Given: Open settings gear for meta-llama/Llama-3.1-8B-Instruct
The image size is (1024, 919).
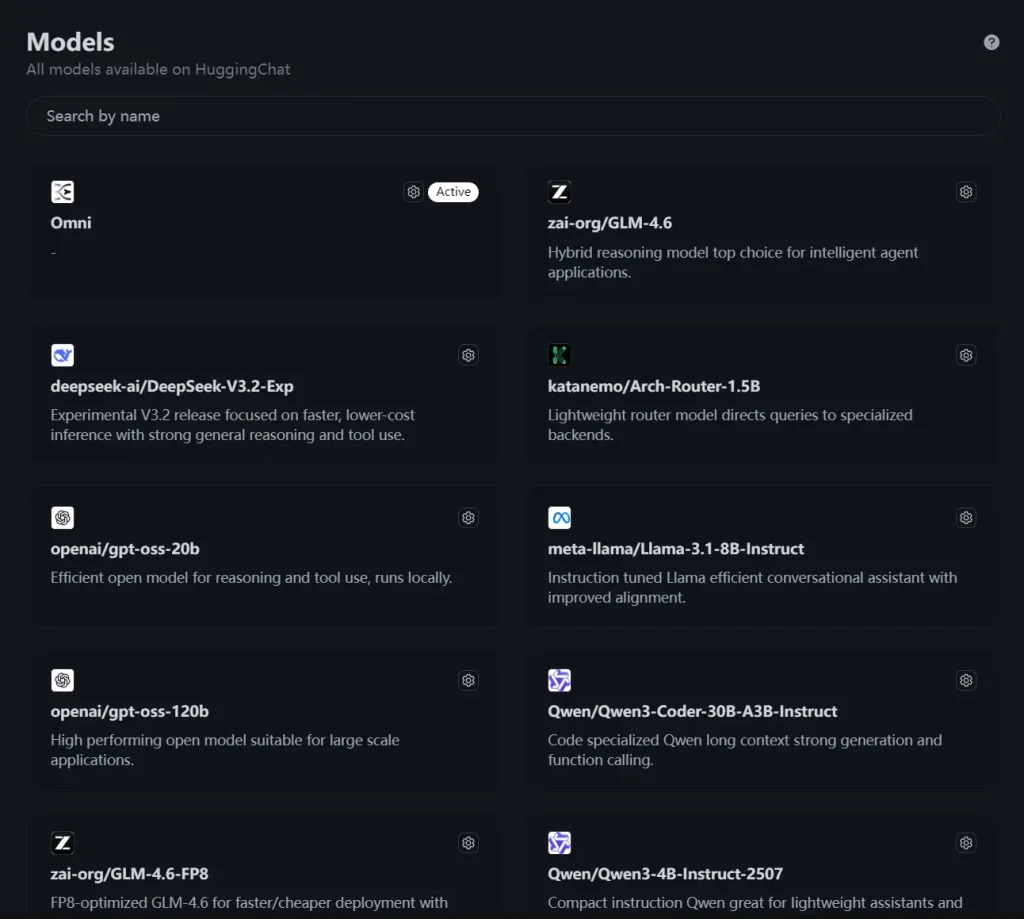Looking at the screenshot, I should pyautogui.click(x=966, y=517).
